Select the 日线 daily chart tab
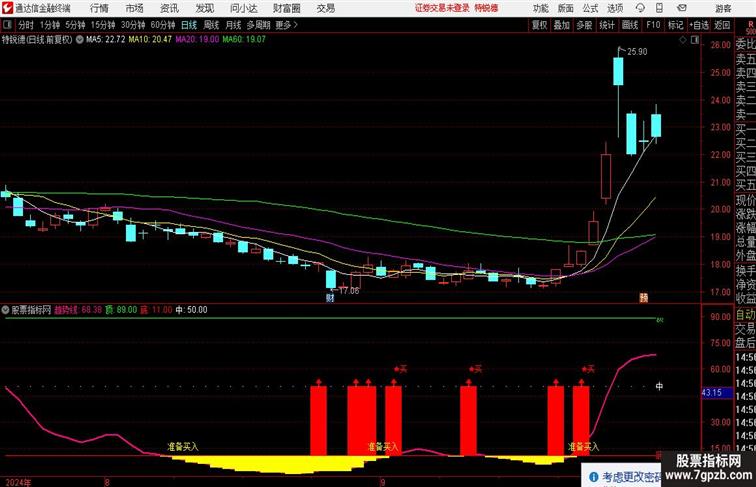 (189, 25)
